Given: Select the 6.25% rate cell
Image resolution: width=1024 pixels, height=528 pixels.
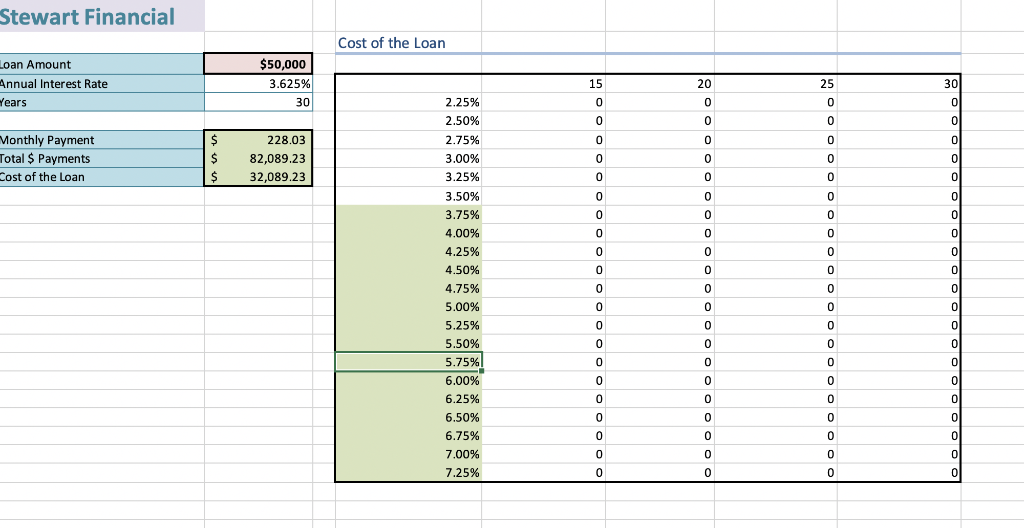Looking at the screenshot, I should coord(409,399).
